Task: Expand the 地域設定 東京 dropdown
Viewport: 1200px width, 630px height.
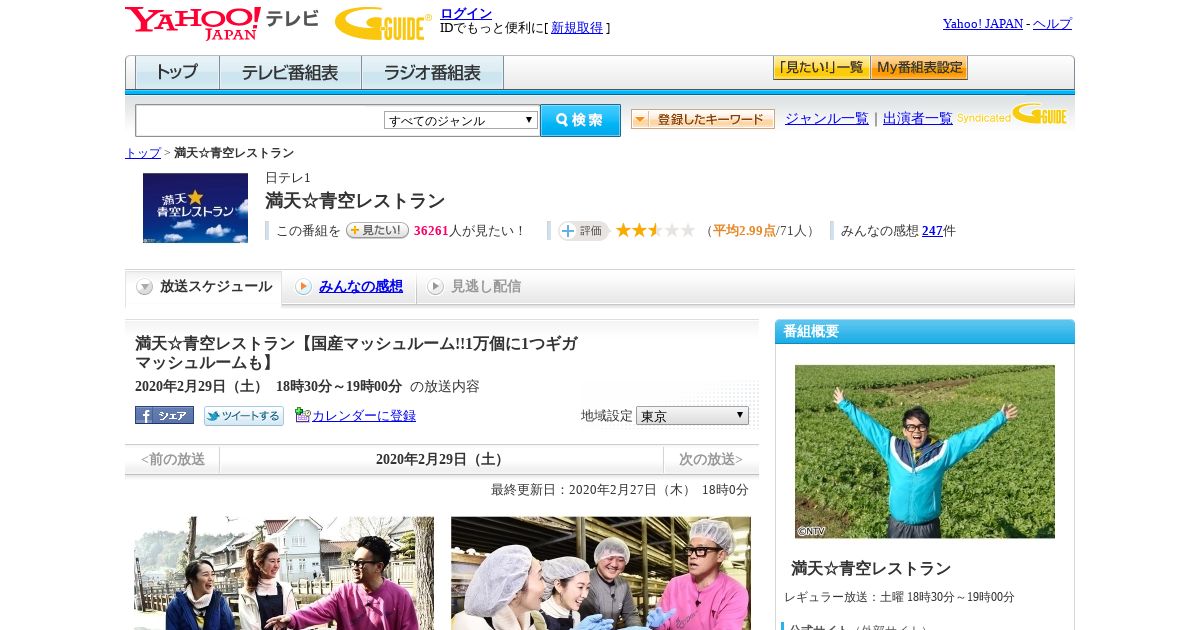Action: click(692, 415)
